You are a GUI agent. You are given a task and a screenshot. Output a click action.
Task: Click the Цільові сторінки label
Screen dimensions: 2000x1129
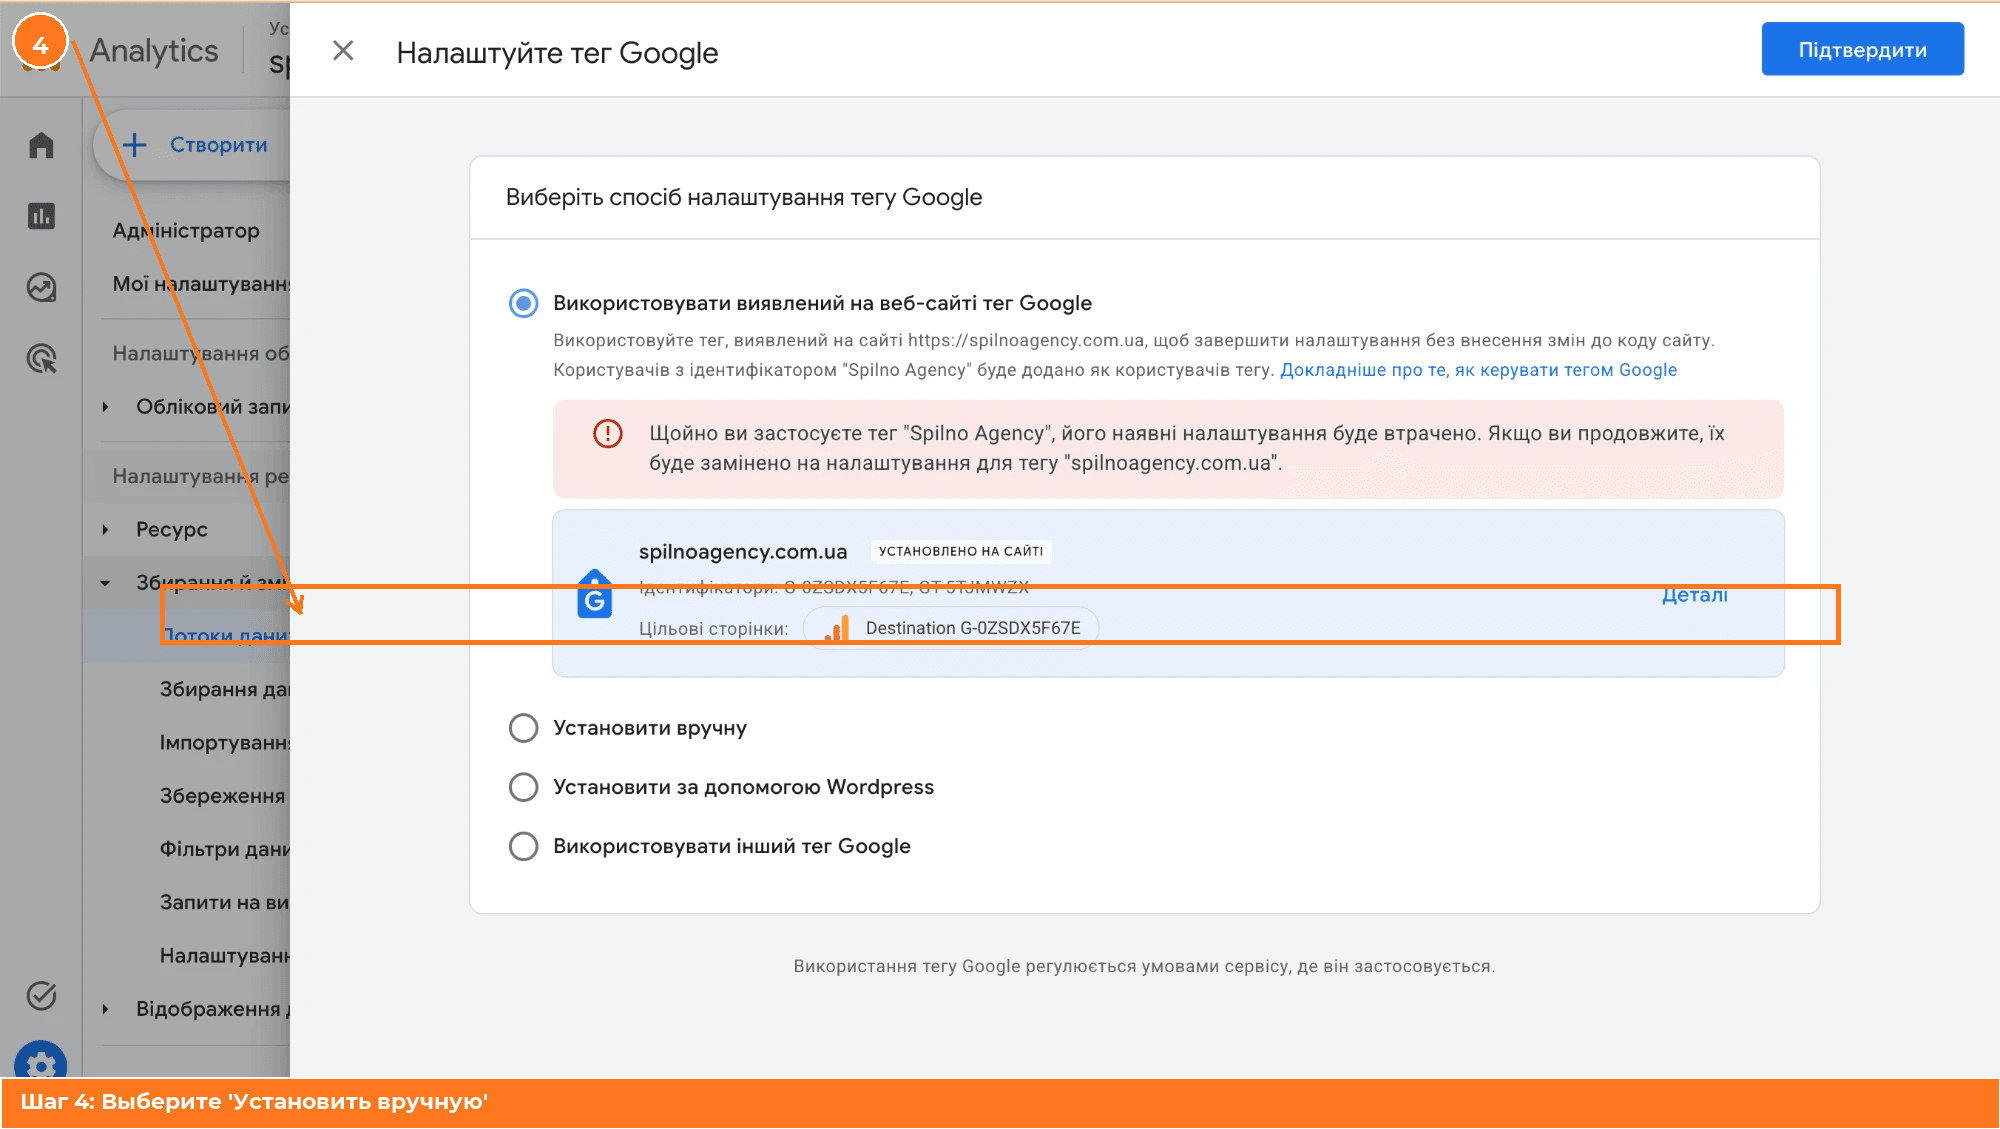tap(713, 629)
